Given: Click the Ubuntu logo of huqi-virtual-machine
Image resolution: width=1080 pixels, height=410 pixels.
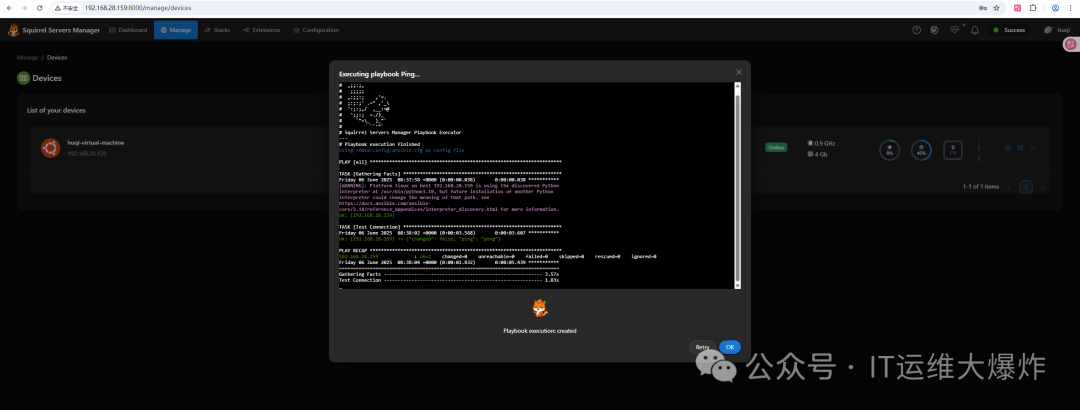Looking at the screenshot, I should point(49,147).
